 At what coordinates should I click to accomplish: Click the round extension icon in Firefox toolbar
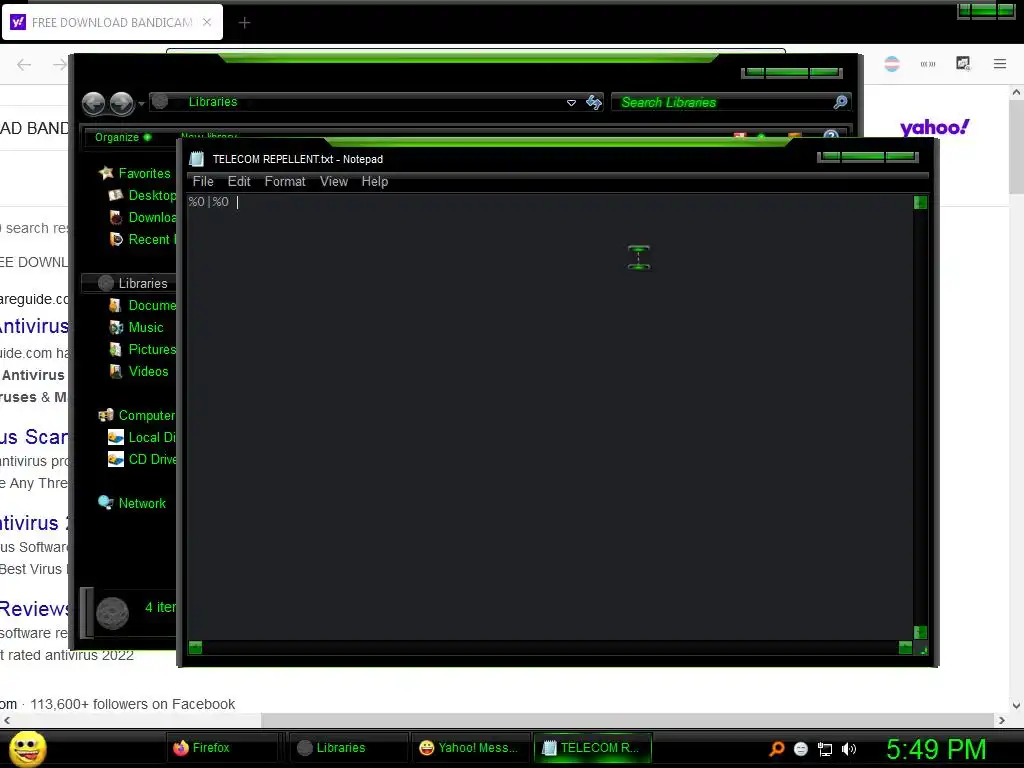[892, 64]
